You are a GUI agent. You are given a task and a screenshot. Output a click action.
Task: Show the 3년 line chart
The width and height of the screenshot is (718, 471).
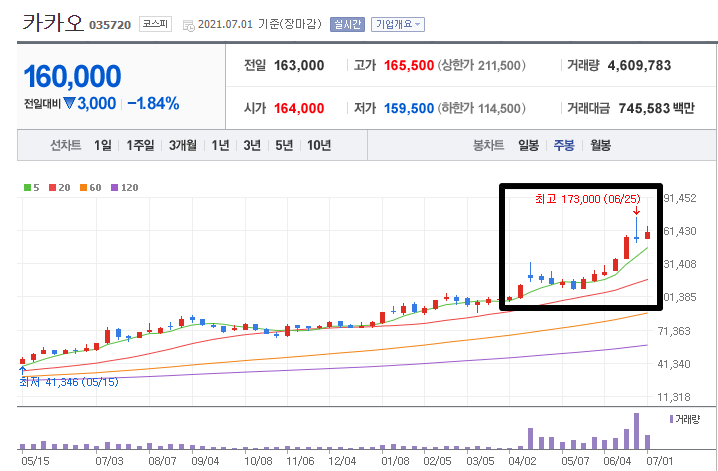[252, 146]
